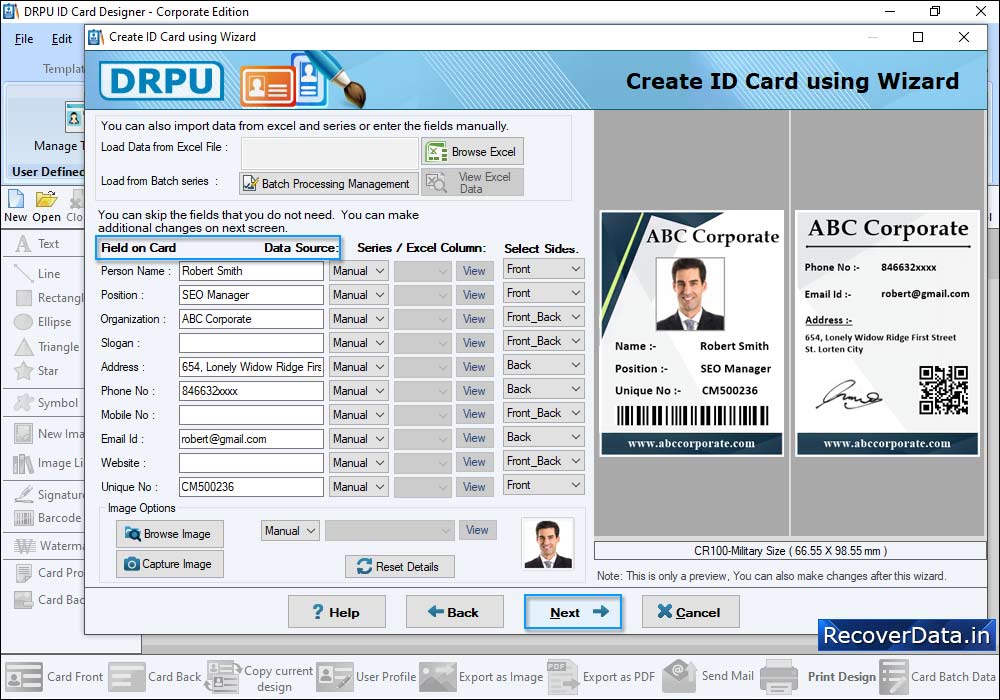This screenshot has width=1000, height=700.
Task: Select the Rectangle shape tool
Action: [x=49, y=298]
